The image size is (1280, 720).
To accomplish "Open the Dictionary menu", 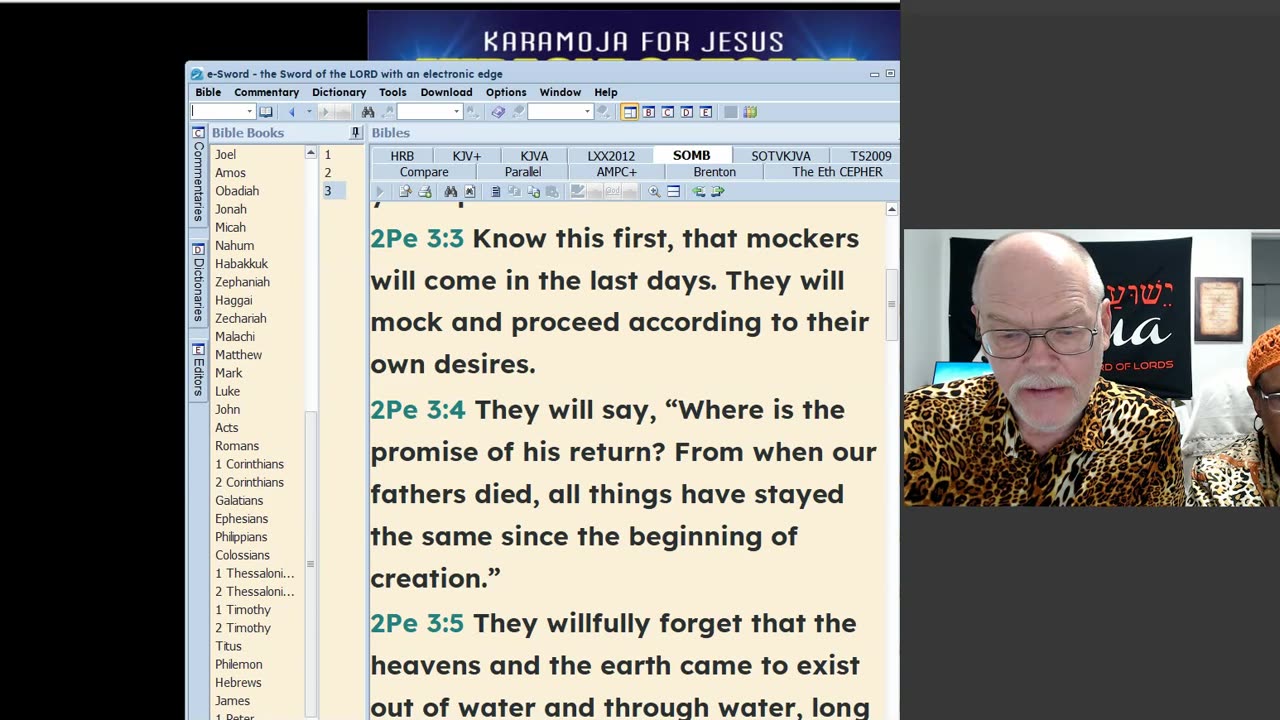I will click(339, 92).
